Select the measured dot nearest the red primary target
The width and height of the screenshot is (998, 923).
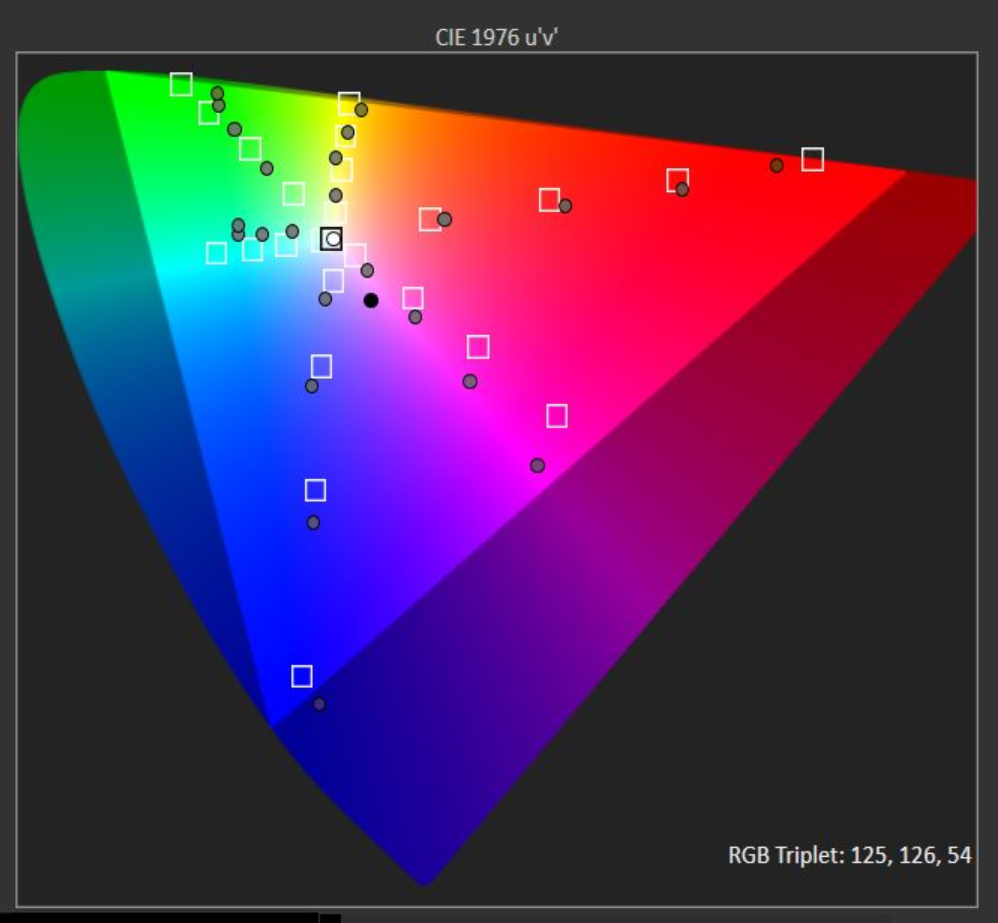tap(776, 165)
